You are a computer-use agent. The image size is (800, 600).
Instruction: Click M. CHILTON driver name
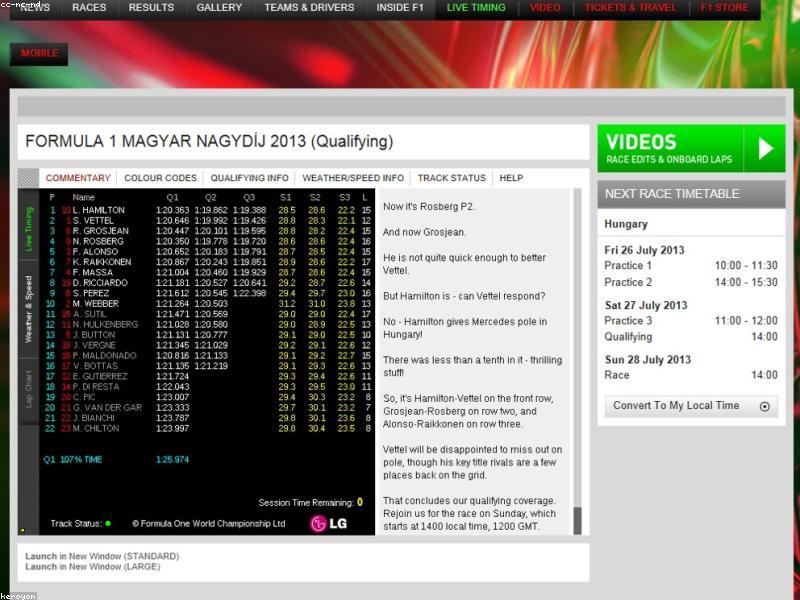95,429
